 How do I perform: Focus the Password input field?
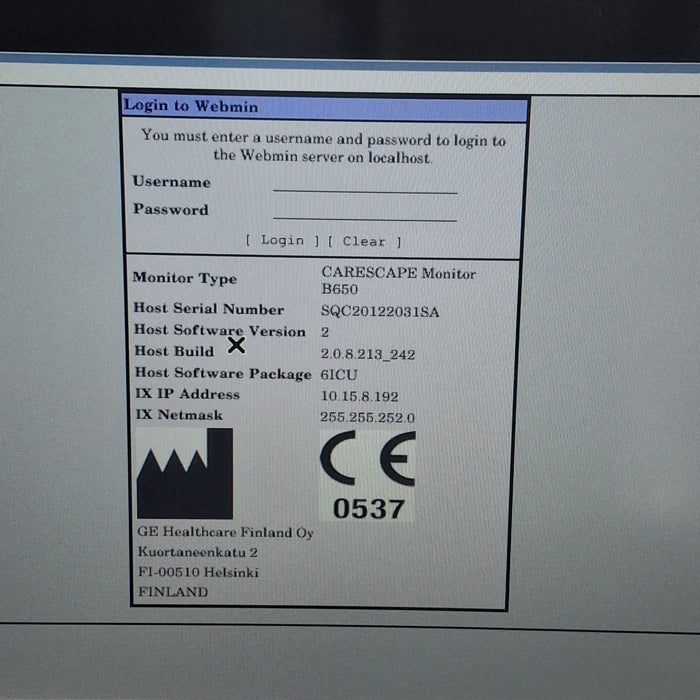pyautogui.click(x=365, y=212)
